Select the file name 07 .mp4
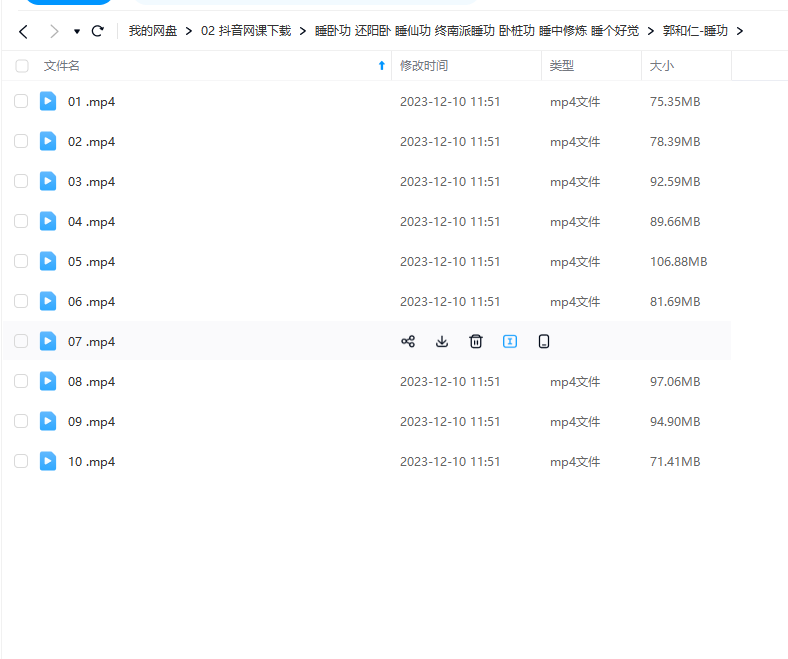Screen dimensions: 788x659 click(91, 342)
